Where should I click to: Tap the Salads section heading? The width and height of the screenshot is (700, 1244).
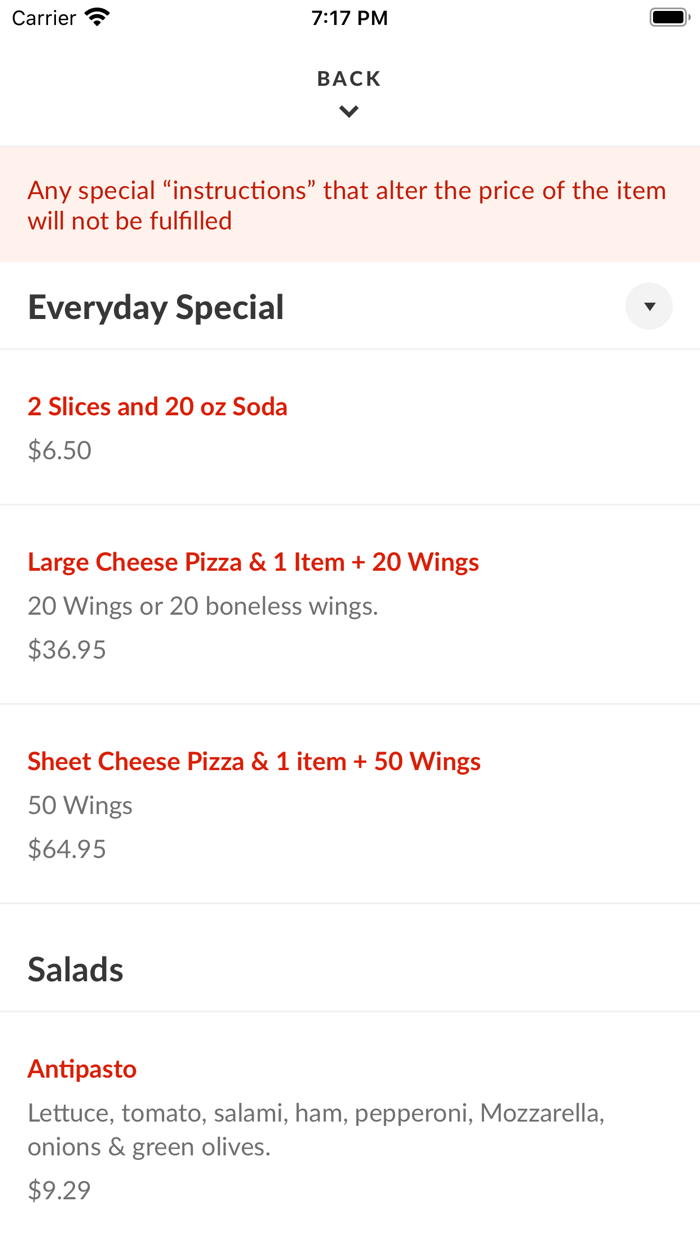[x=76, y=969]
